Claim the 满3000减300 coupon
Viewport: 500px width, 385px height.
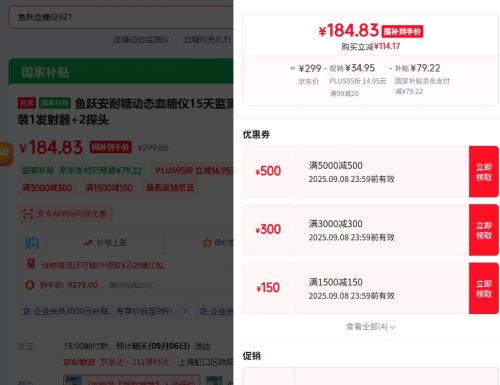click(484, 230)
